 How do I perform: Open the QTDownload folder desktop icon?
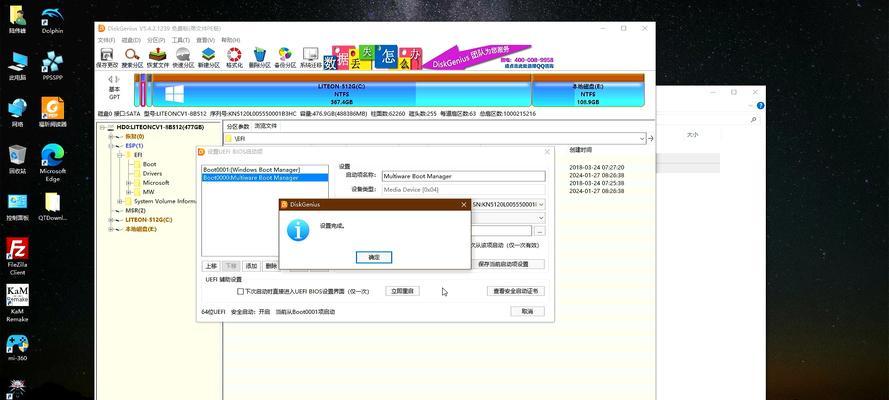coord(52,206)
